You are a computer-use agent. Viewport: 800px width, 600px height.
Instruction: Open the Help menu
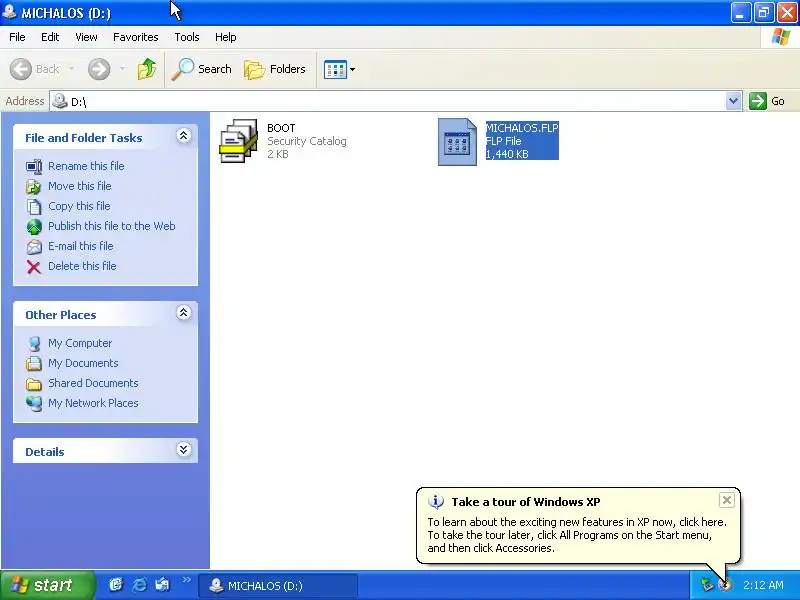click(x=226, y=37)
